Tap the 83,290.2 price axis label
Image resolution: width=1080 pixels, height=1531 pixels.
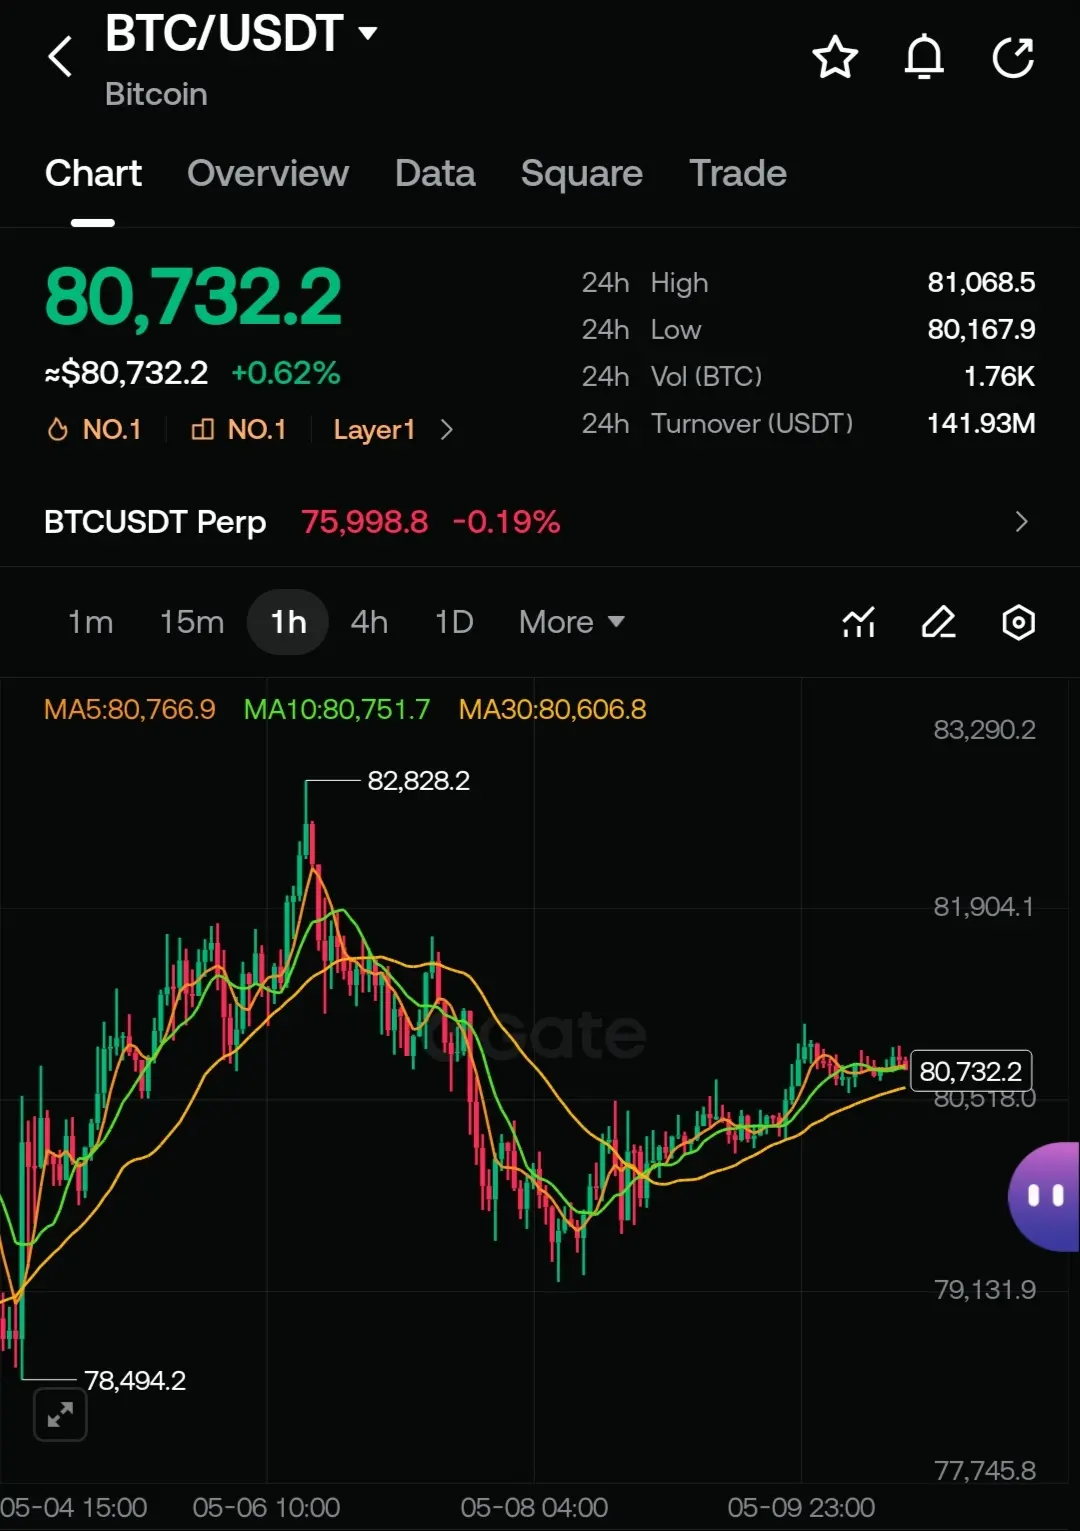tap(984, 730)
